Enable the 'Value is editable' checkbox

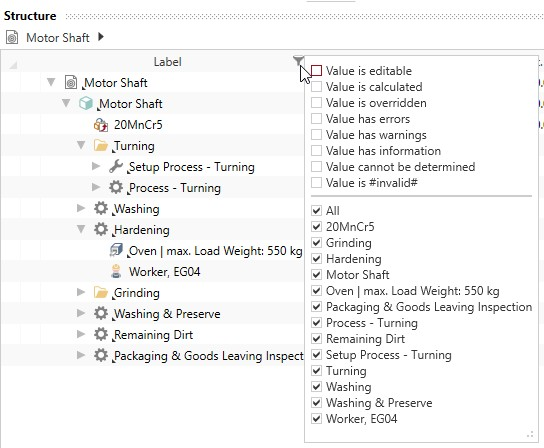316,70
